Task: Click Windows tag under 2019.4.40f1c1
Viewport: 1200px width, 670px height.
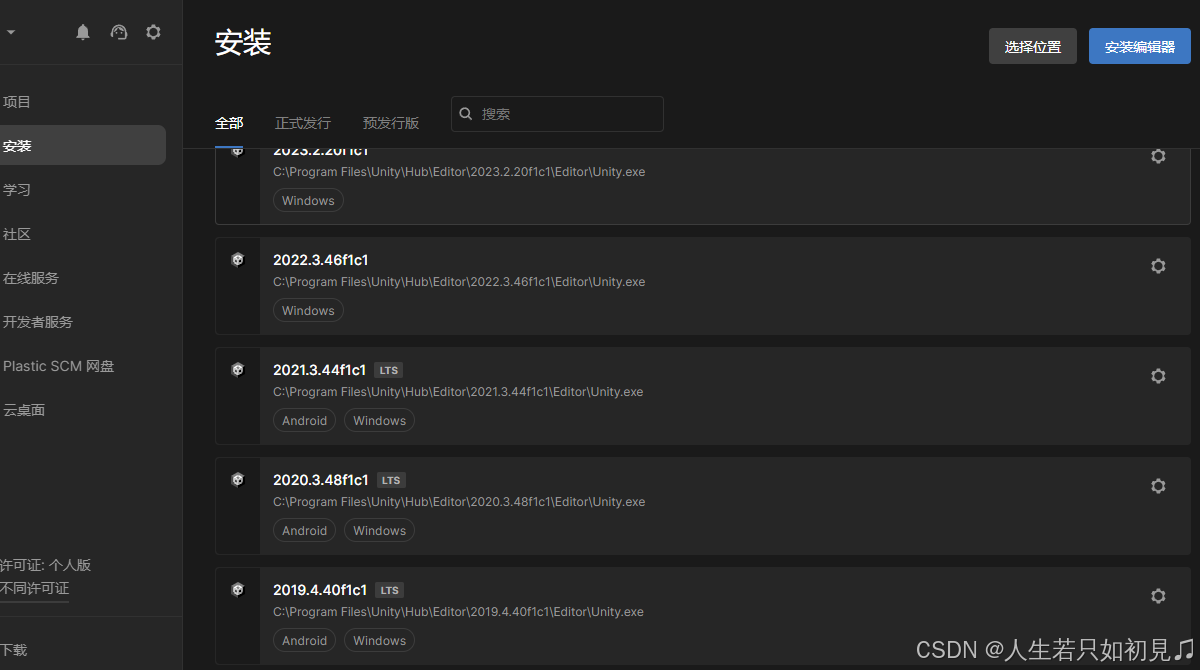Action: click(x=380, y=641)
